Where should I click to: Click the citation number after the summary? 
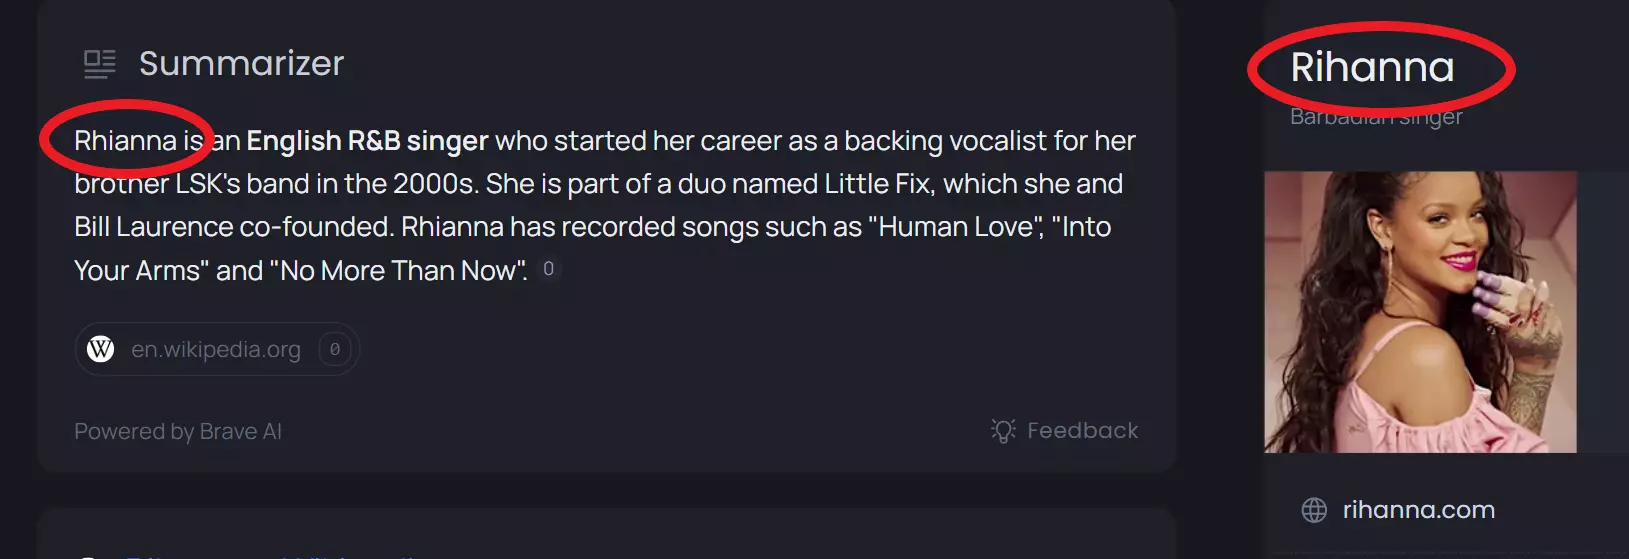(548, 269)
